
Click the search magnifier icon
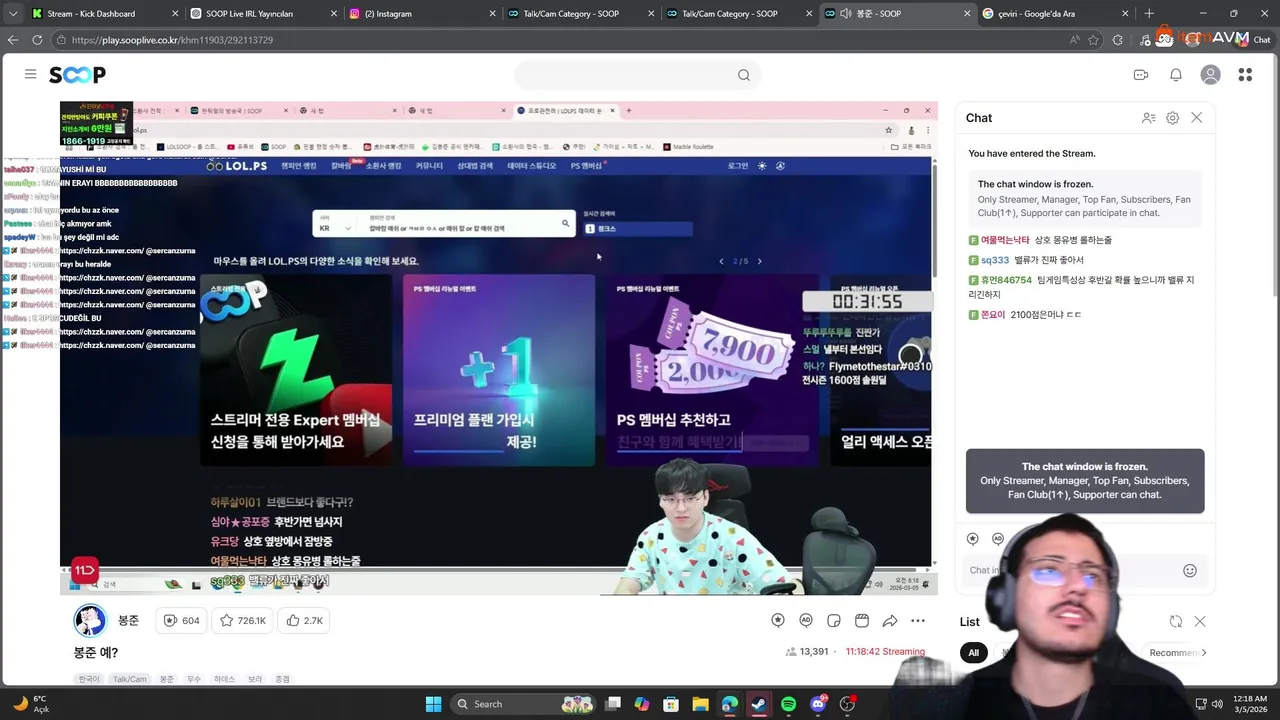pos(744,75)
